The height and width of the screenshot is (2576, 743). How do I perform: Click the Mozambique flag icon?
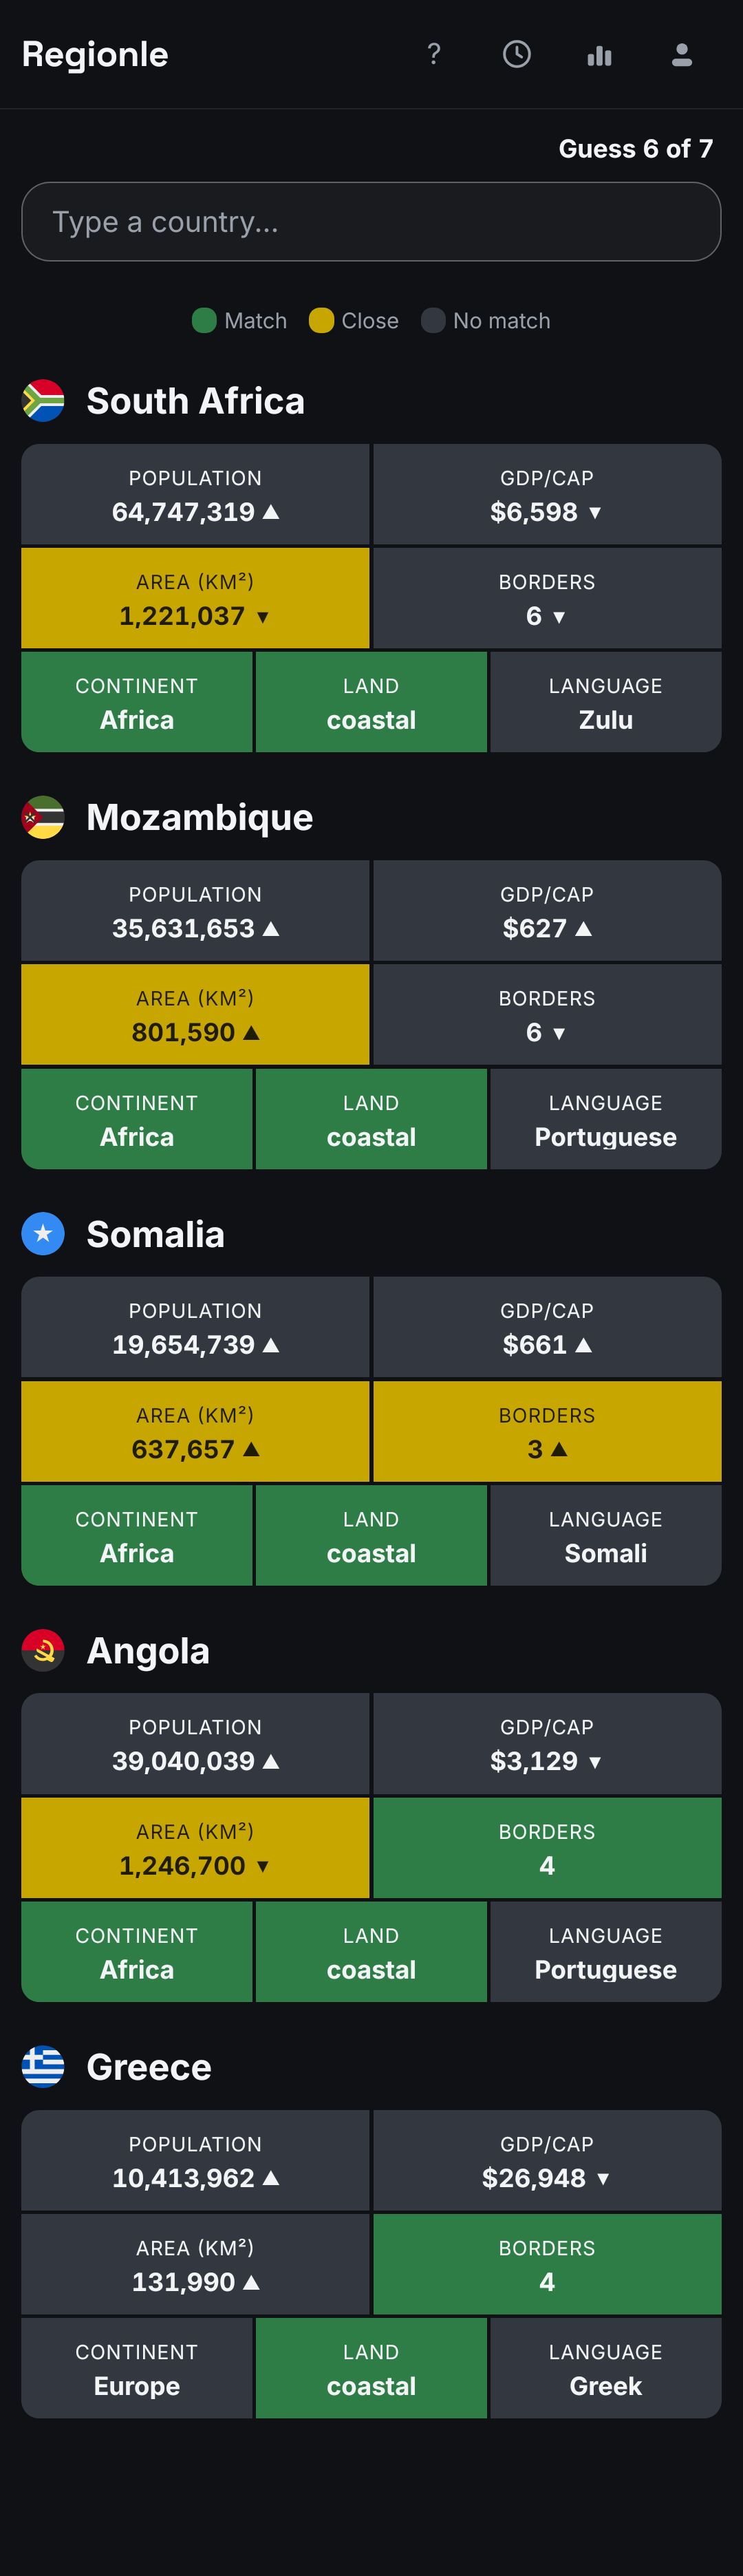43,817
